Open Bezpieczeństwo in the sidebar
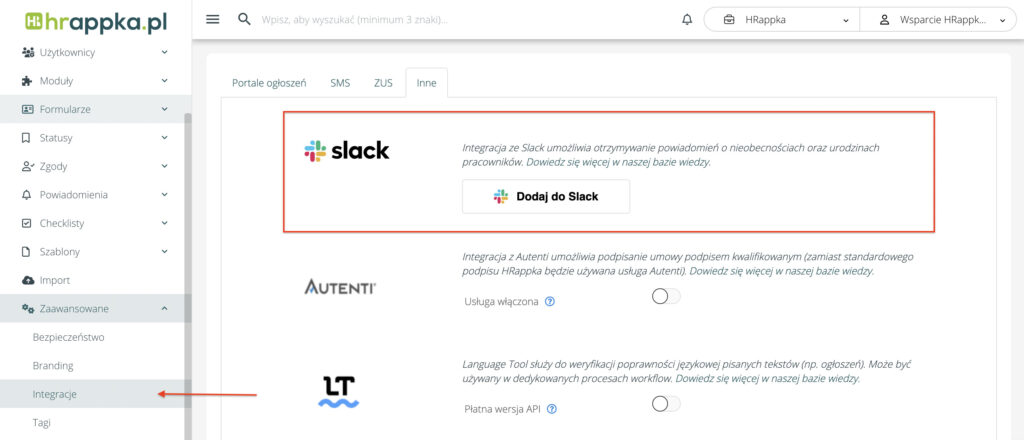 [x=68, y=337]
